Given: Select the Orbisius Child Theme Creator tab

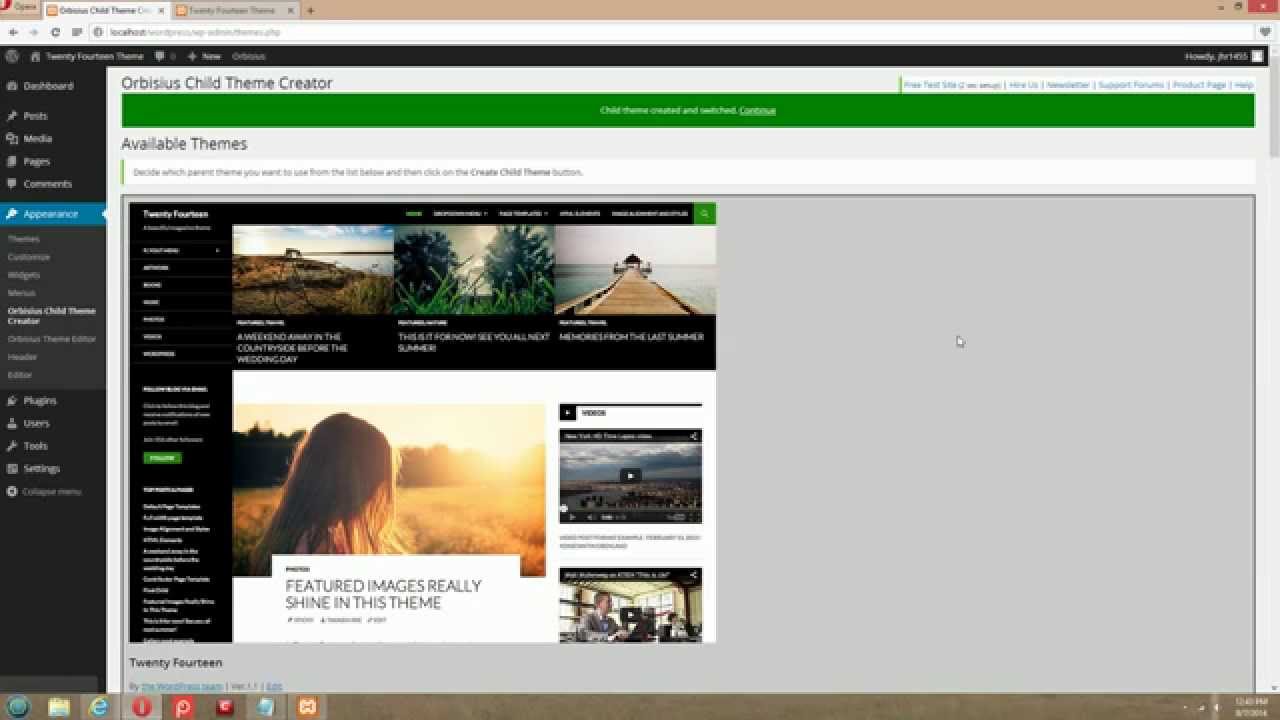Looking at the screenshot, I should coord(107,10).
